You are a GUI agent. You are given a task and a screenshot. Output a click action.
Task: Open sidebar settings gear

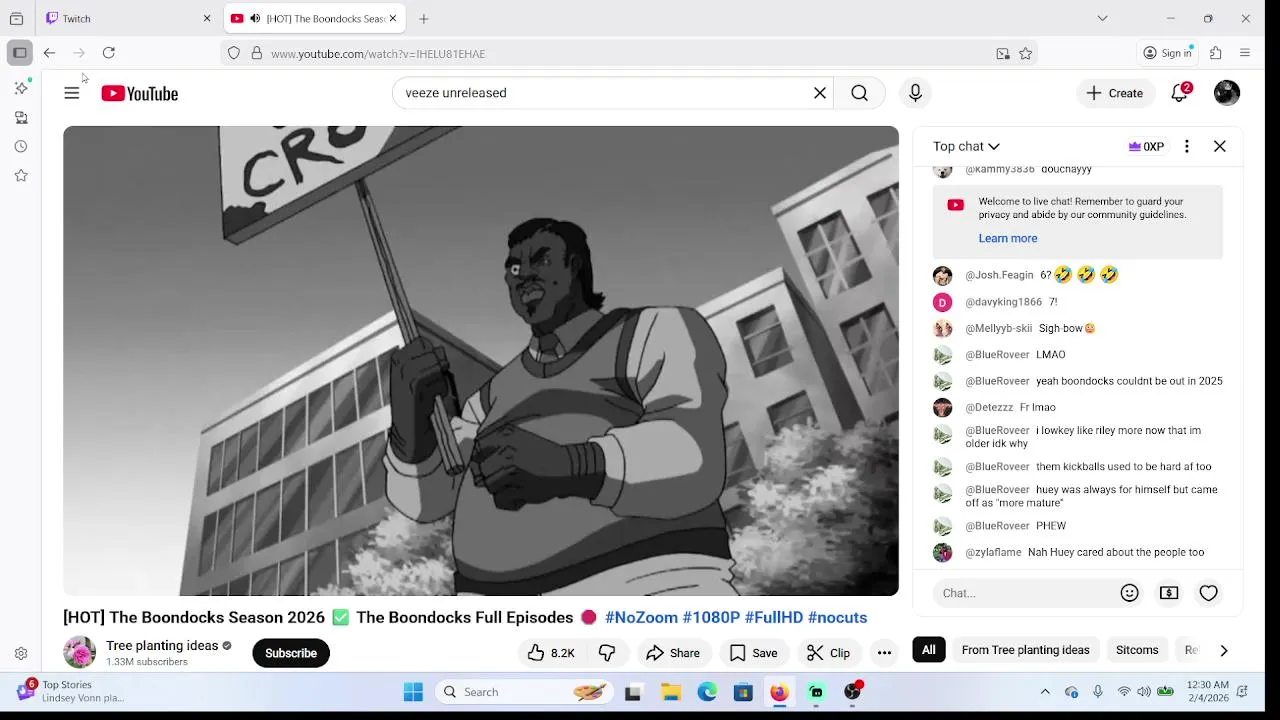tap(21, 654)
